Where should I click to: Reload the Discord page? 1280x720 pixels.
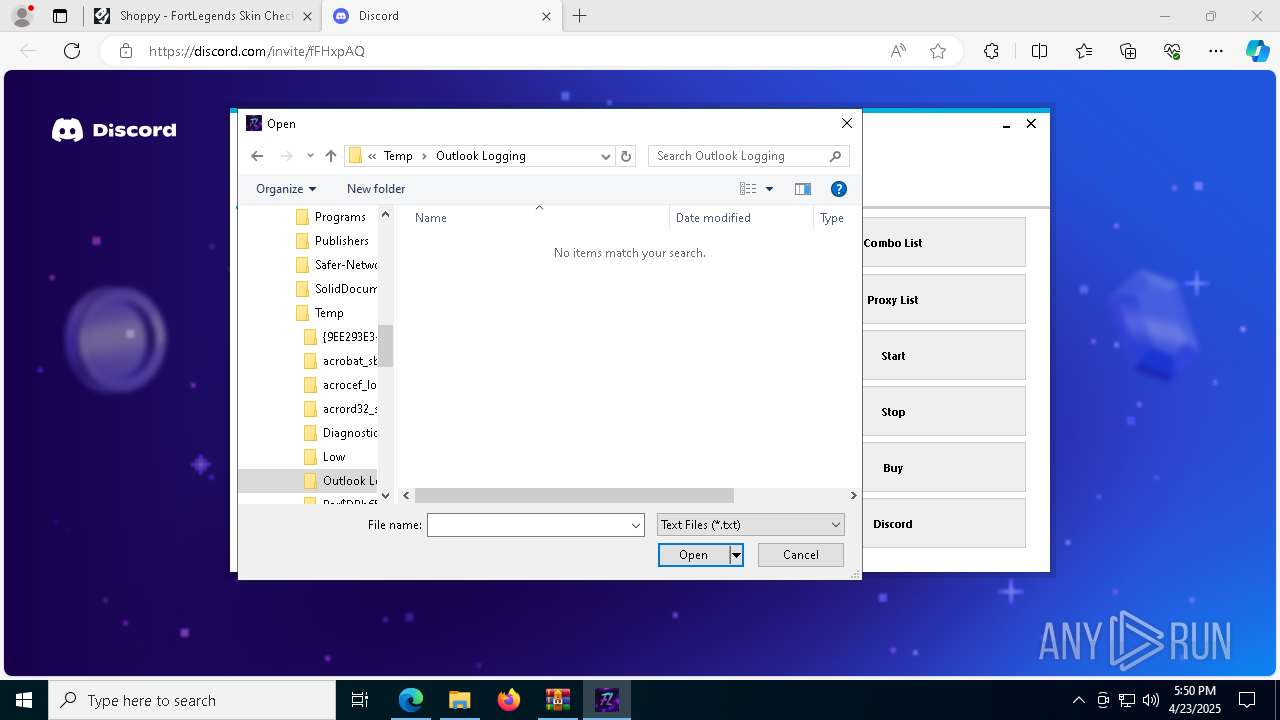72,51
